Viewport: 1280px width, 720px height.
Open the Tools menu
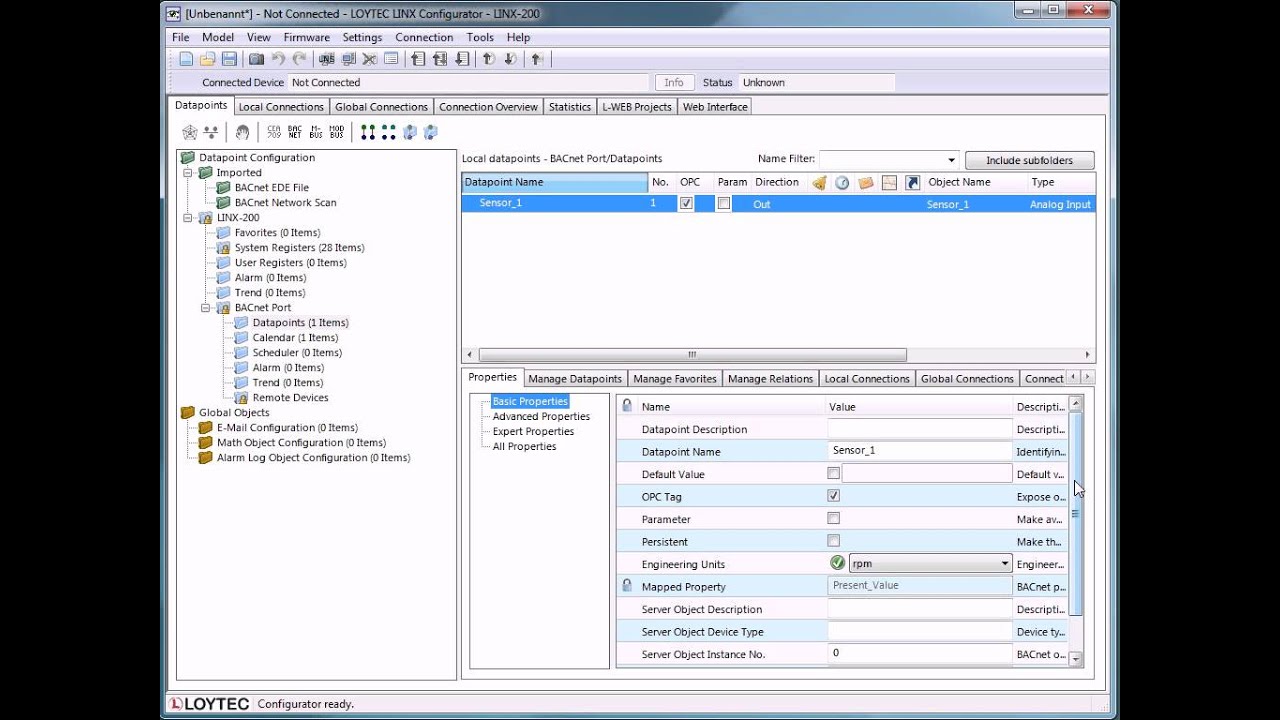480,37
